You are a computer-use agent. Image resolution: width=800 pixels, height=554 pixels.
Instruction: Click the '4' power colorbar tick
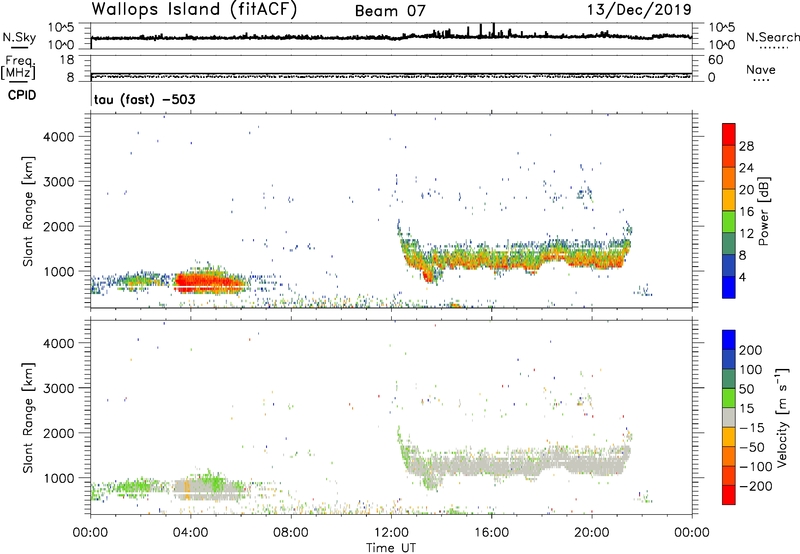coord(743,277)
